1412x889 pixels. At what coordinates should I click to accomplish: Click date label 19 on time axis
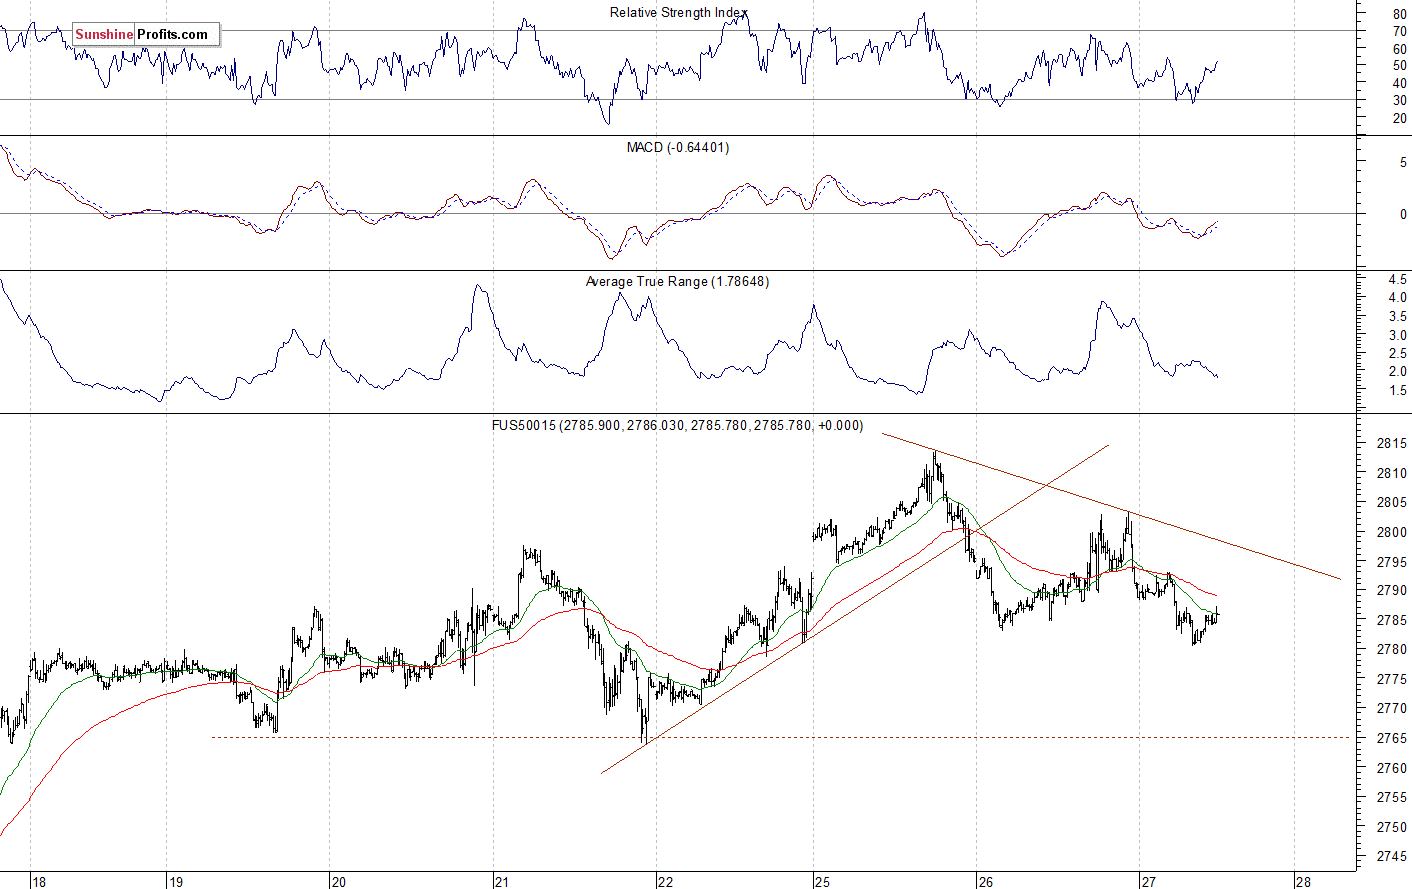(175, 881)
